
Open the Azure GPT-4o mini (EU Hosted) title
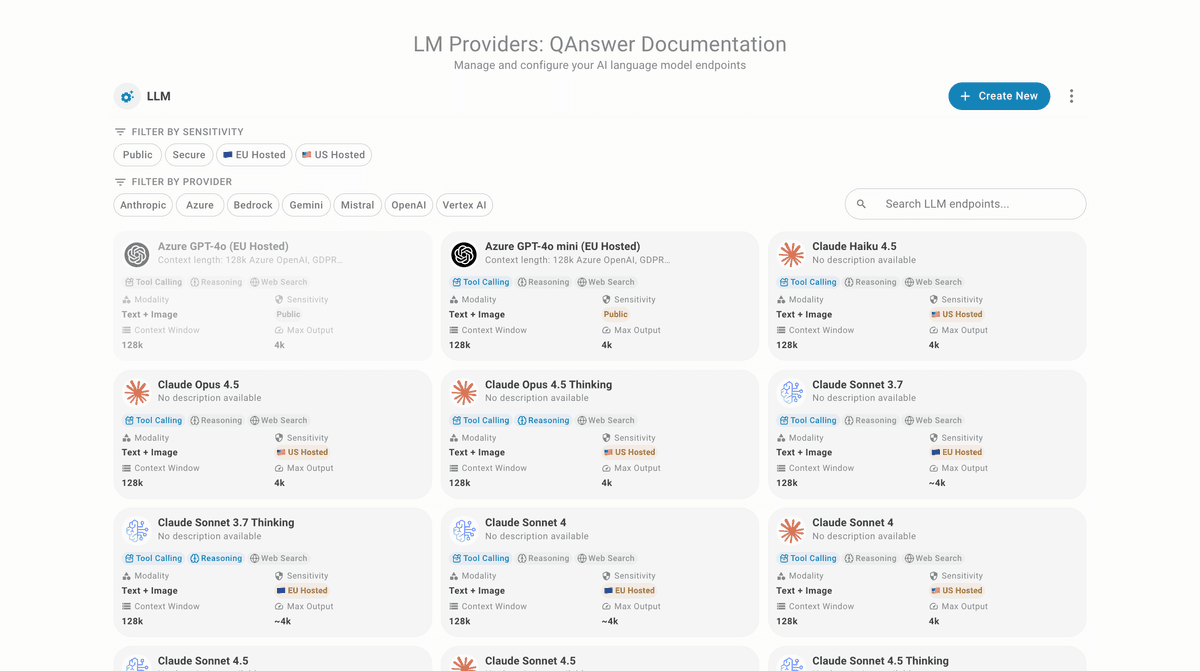562,246
